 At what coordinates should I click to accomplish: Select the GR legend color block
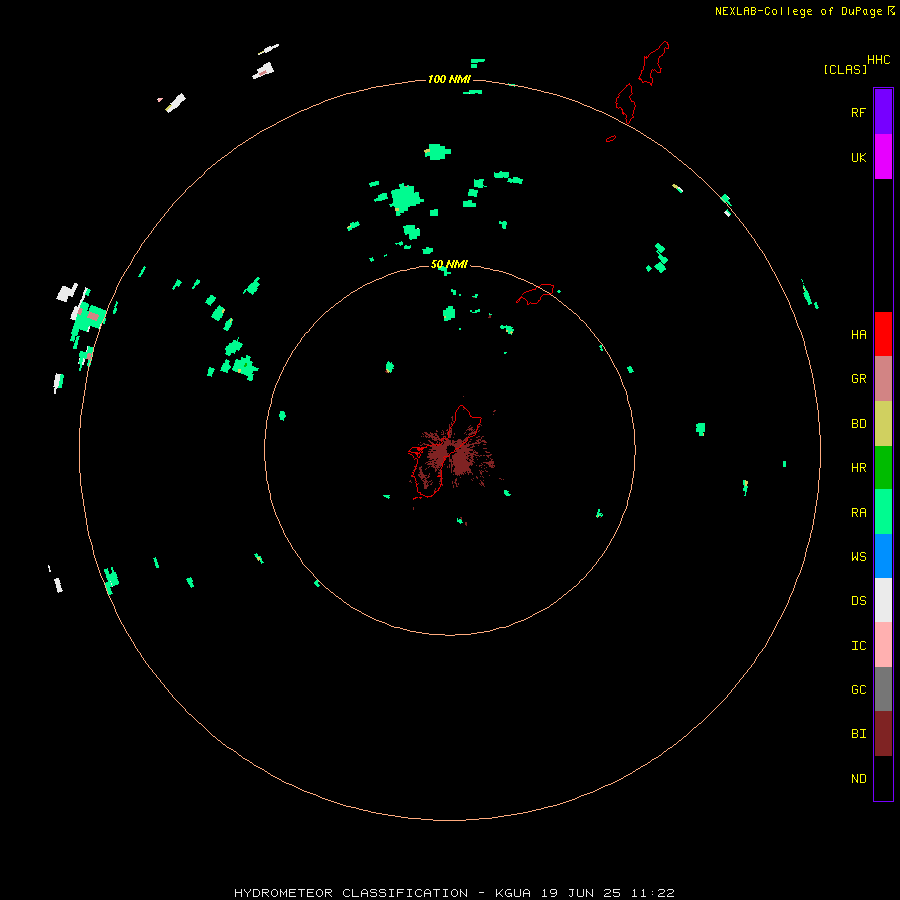[883, 379]
